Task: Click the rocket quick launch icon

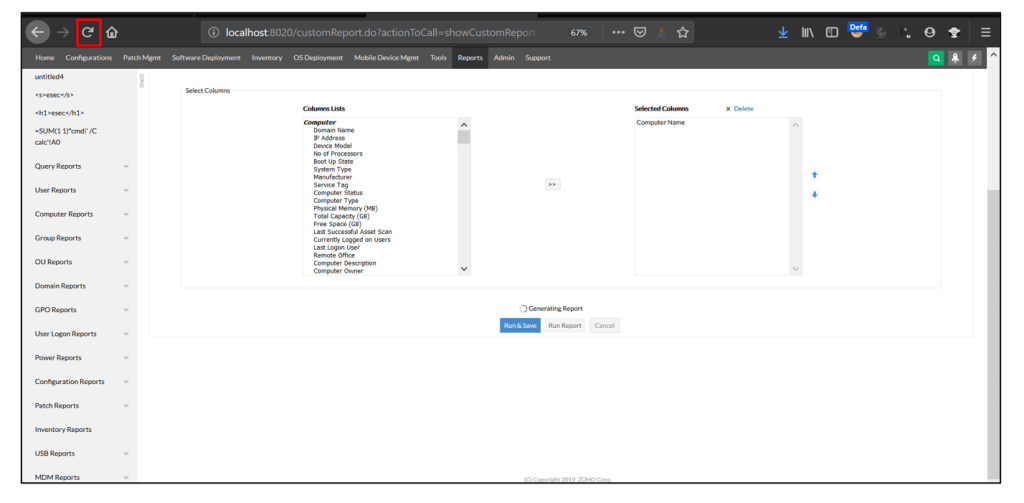Action: point(955,58)
